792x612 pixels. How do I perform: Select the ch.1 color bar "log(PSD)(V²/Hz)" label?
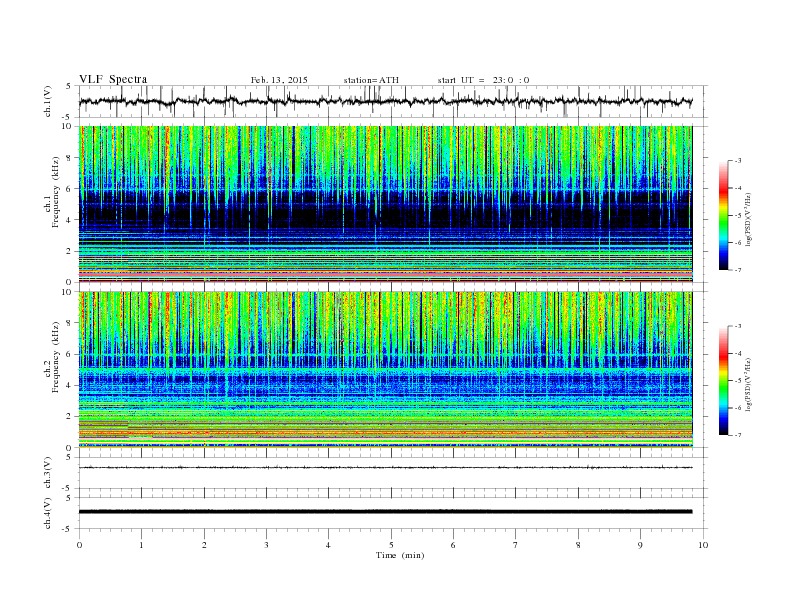coord(749,218)
